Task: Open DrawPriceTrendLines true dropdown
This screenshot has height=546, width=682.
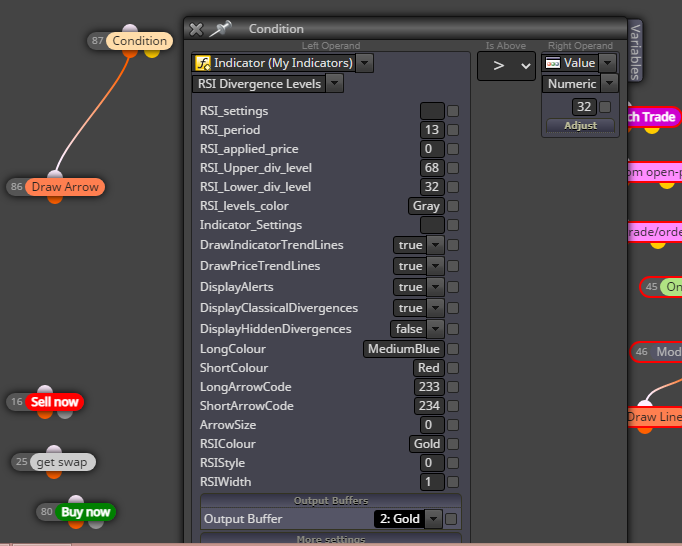Action: [x=435, y=266]
